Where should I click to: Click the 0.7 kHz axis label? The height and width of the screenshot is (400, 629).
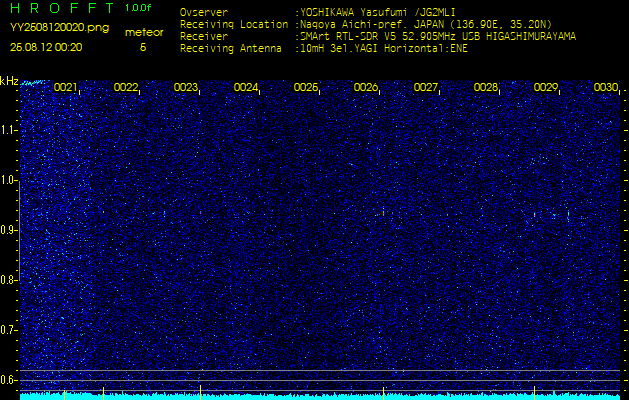click(x=8, y=330)
